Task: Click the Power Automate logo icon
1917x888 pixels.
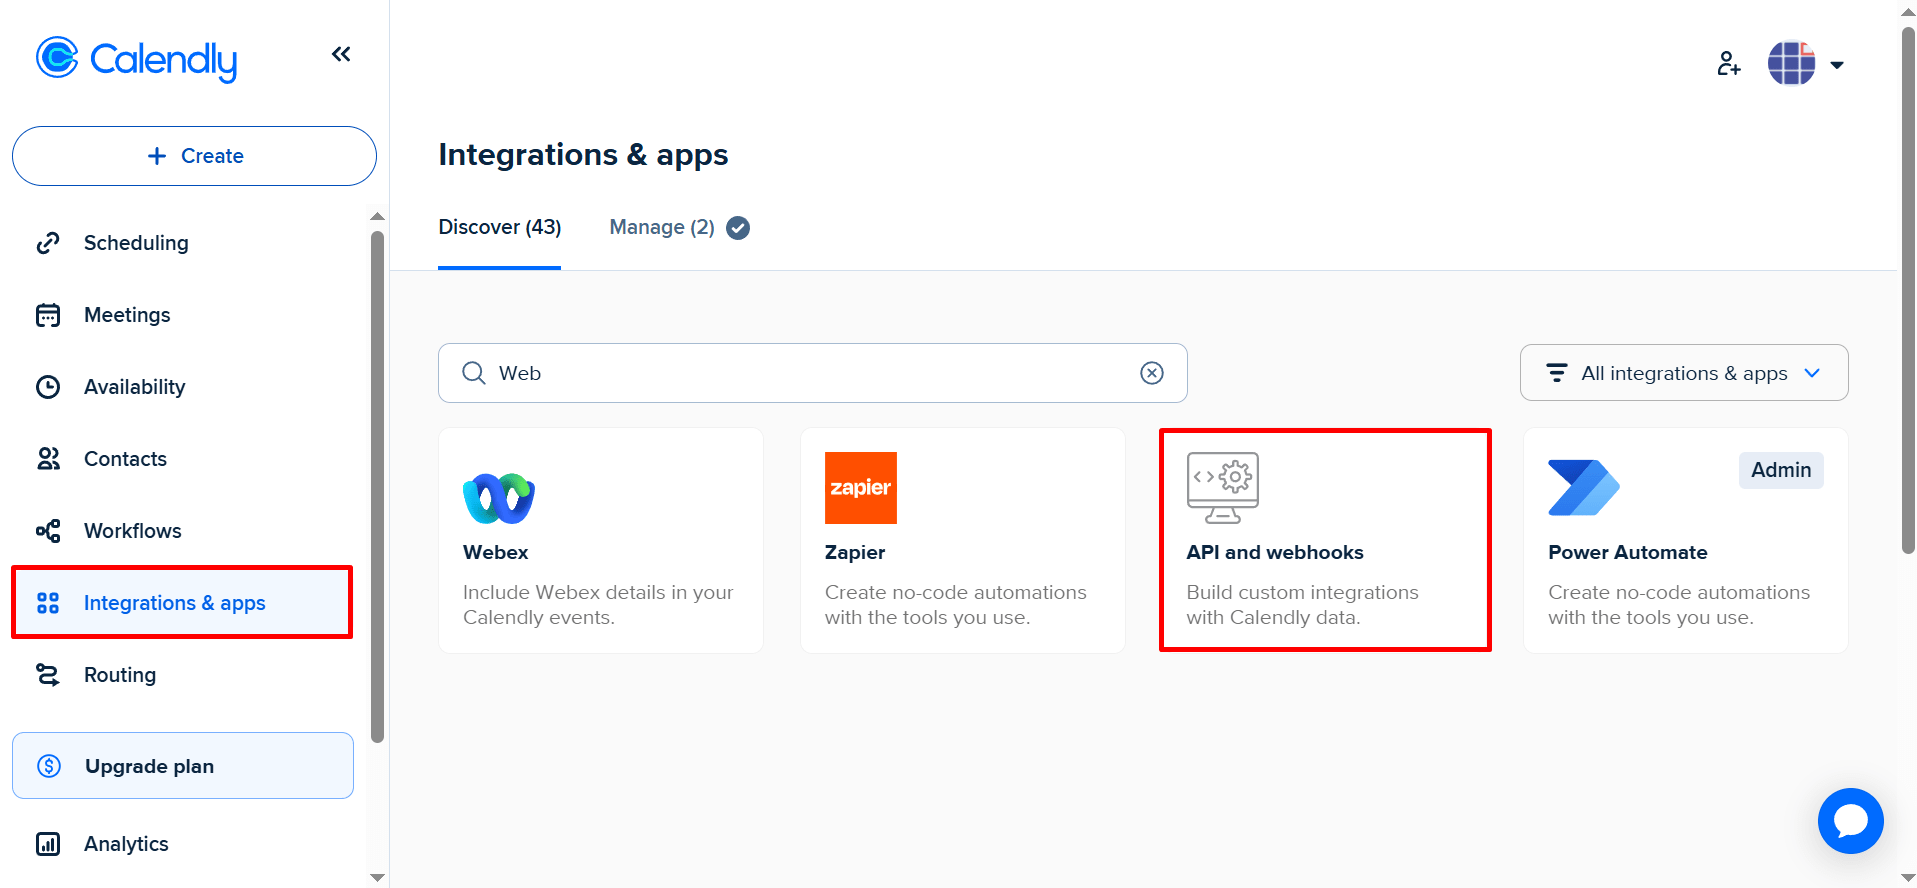Action: 1584,488
